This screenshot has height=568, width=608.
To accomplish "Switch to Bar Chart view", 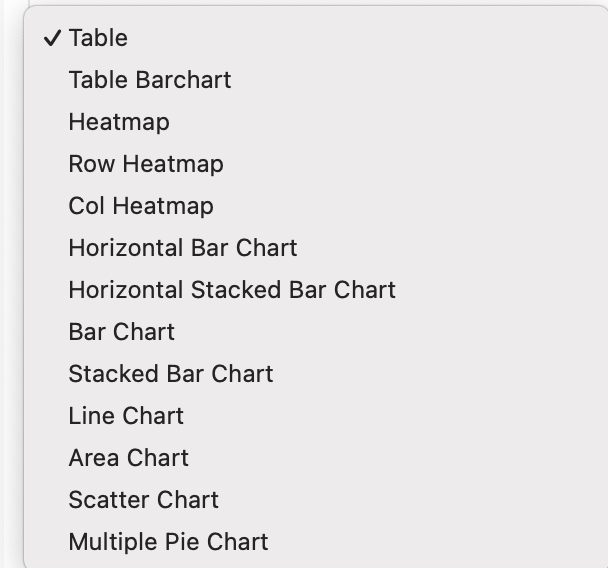I will pos(121,332).
